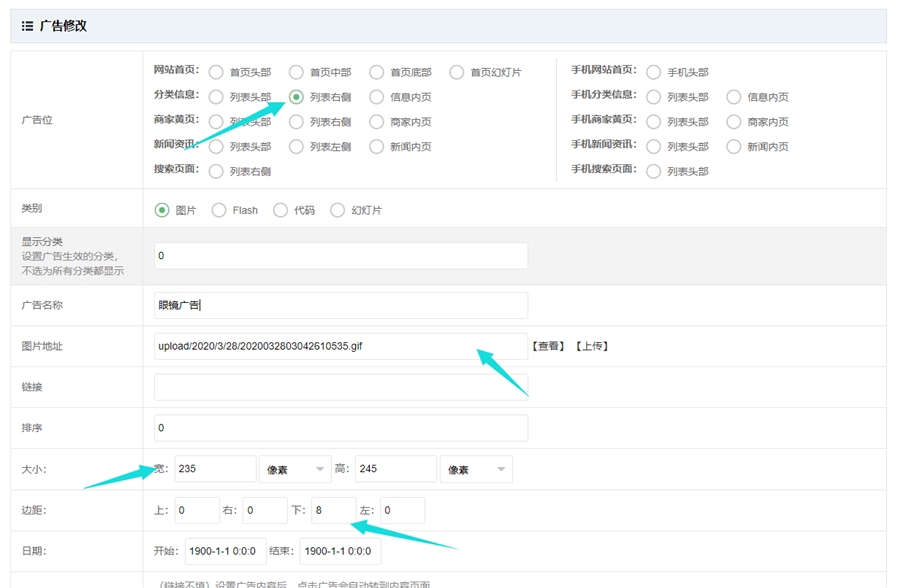Click the 上传 link to upload image

590,346
